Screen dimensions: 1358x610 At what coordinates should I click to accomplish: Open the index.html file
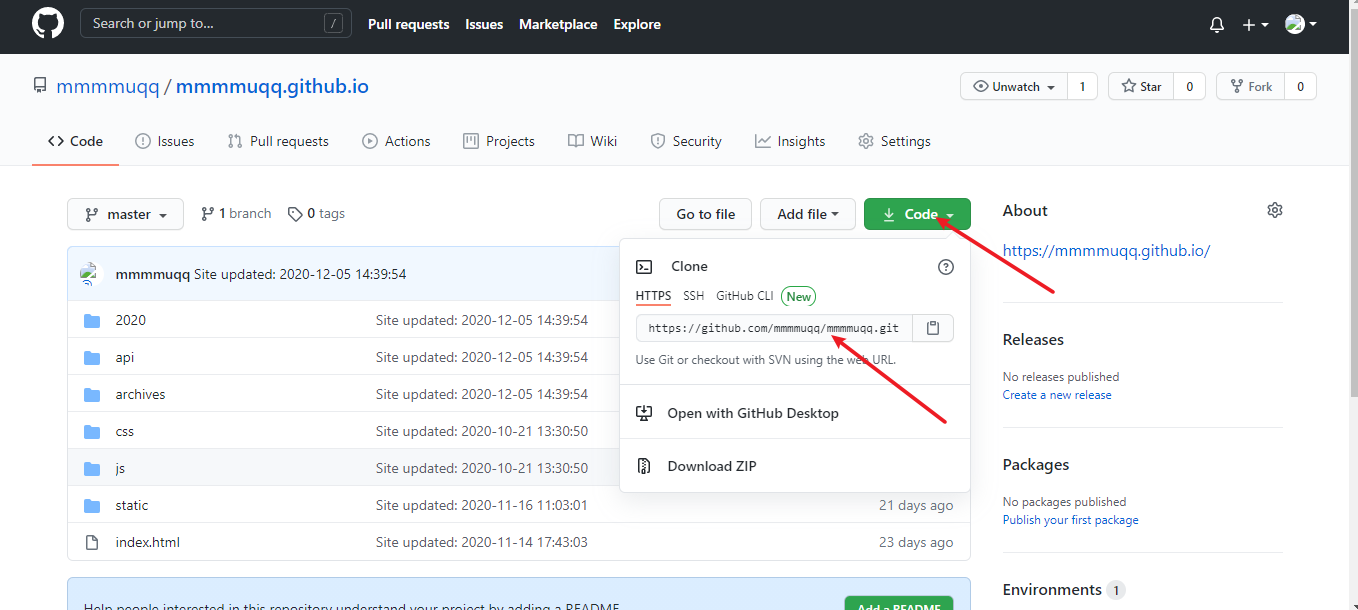(147, 542)
